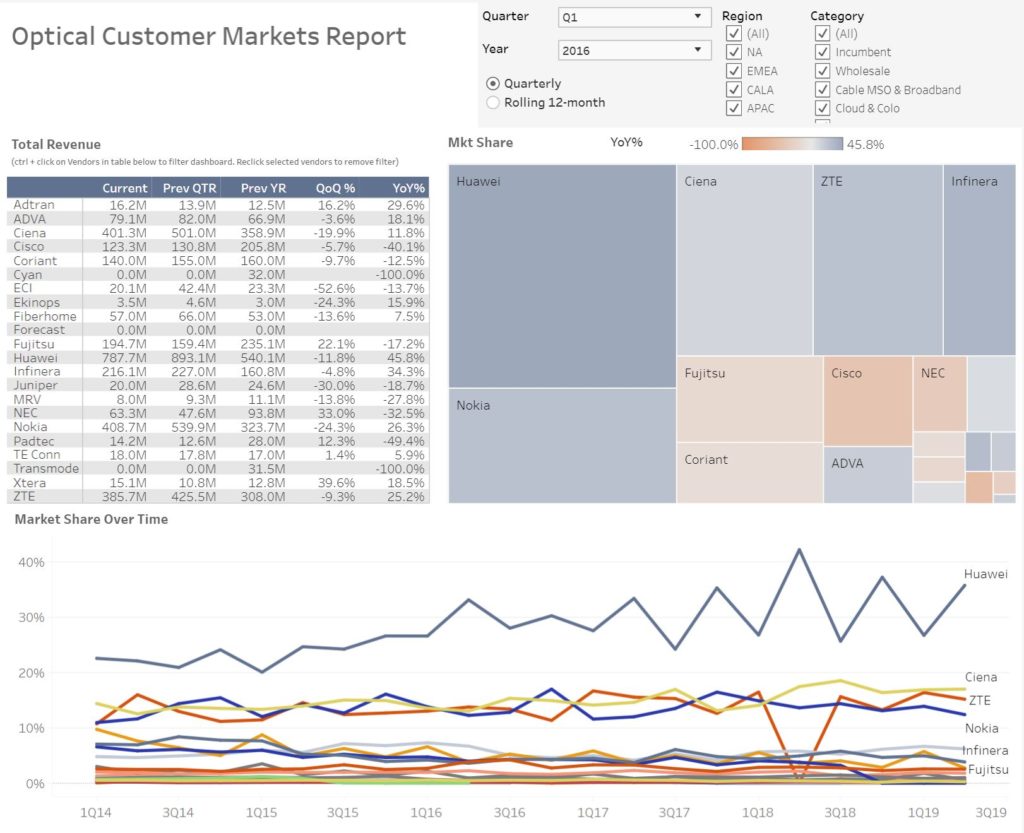Select the Fujitsu tile in the treemap
Screen dimensions: 1024x833
750,399
